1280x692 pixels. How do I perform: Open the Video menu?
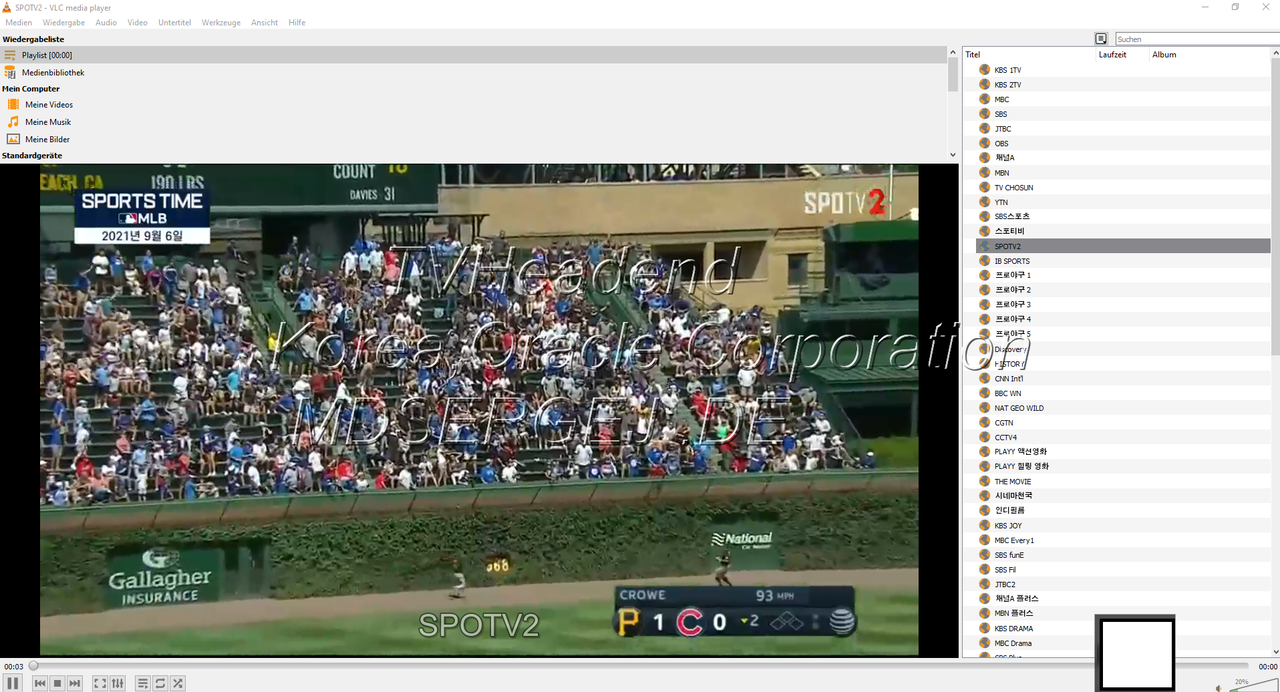tap(137, 22)
